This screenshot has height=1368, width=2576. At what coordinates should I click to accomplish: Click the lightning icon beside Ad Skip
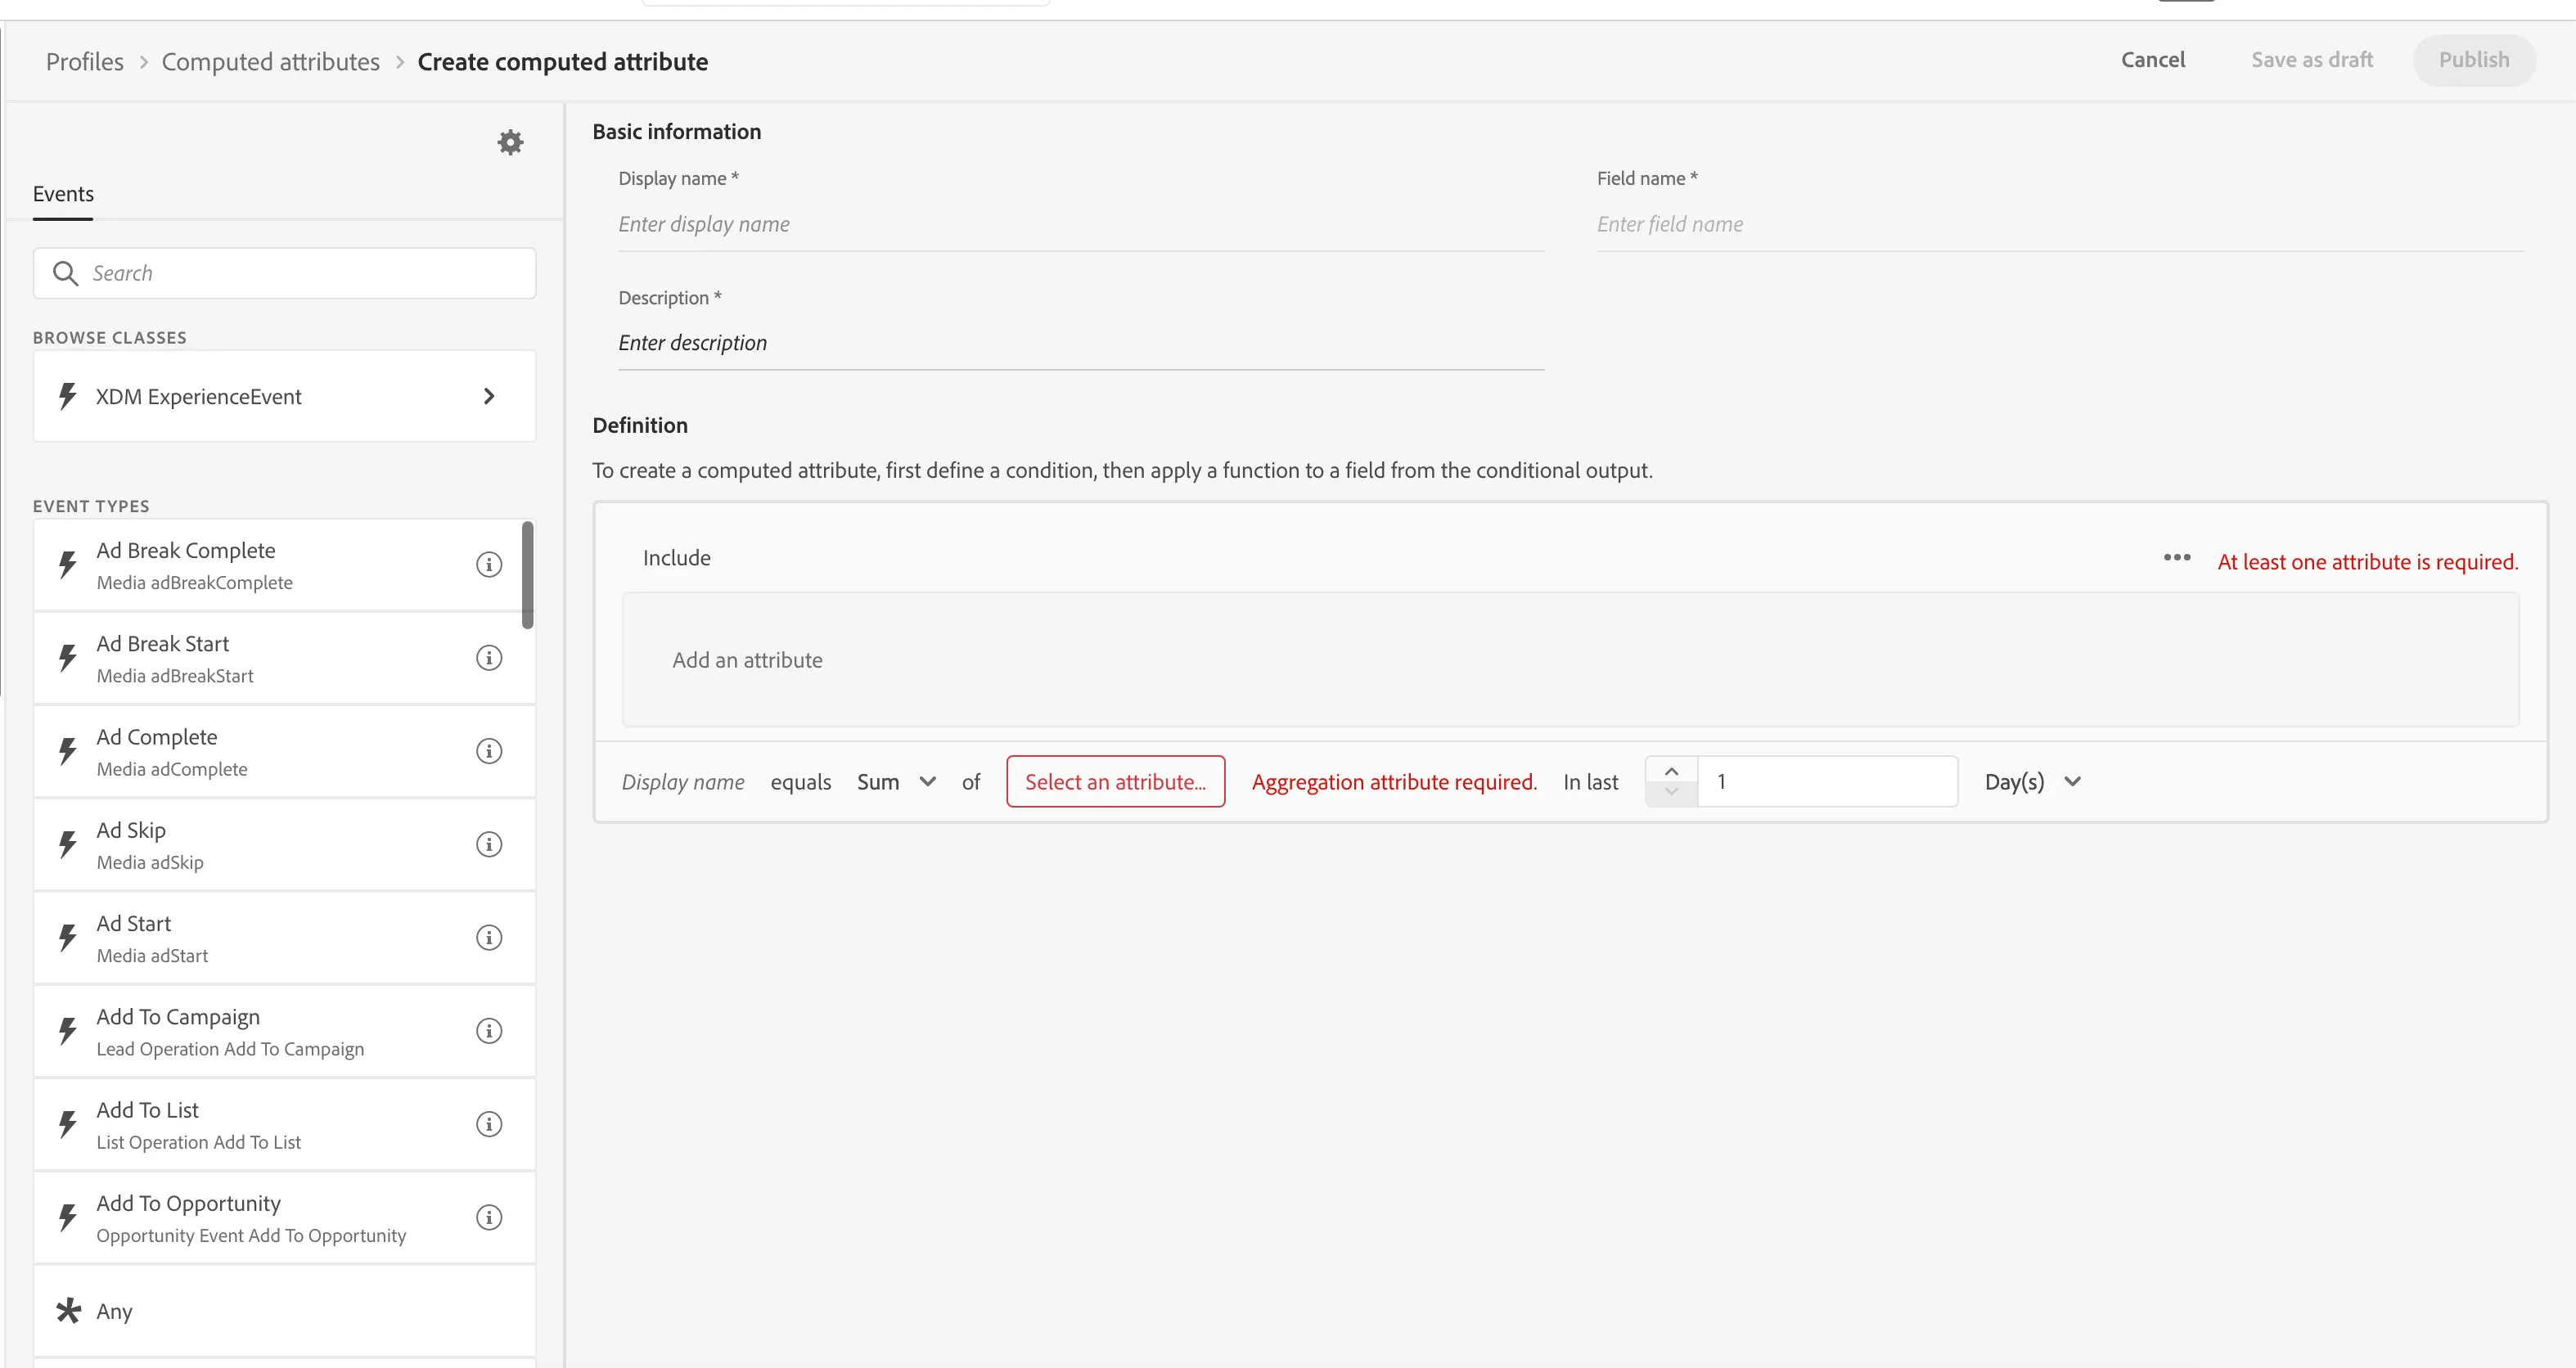pyautogui.click(x=67, y=844)
